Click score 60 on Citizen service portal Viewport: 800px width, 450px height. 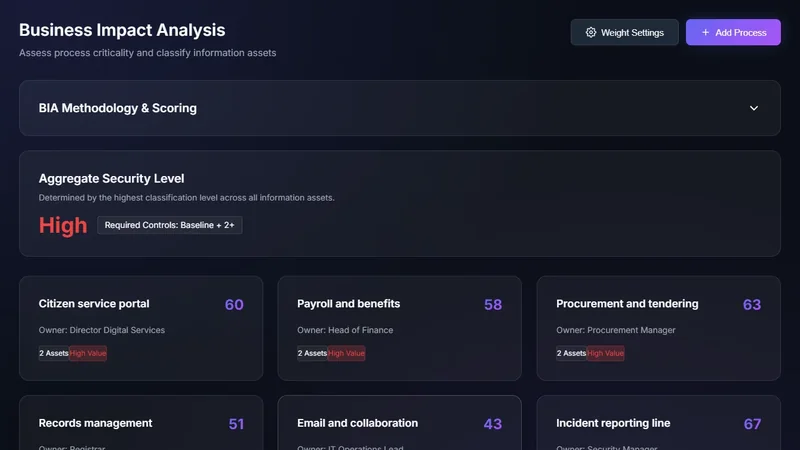[x=234, y=305]
